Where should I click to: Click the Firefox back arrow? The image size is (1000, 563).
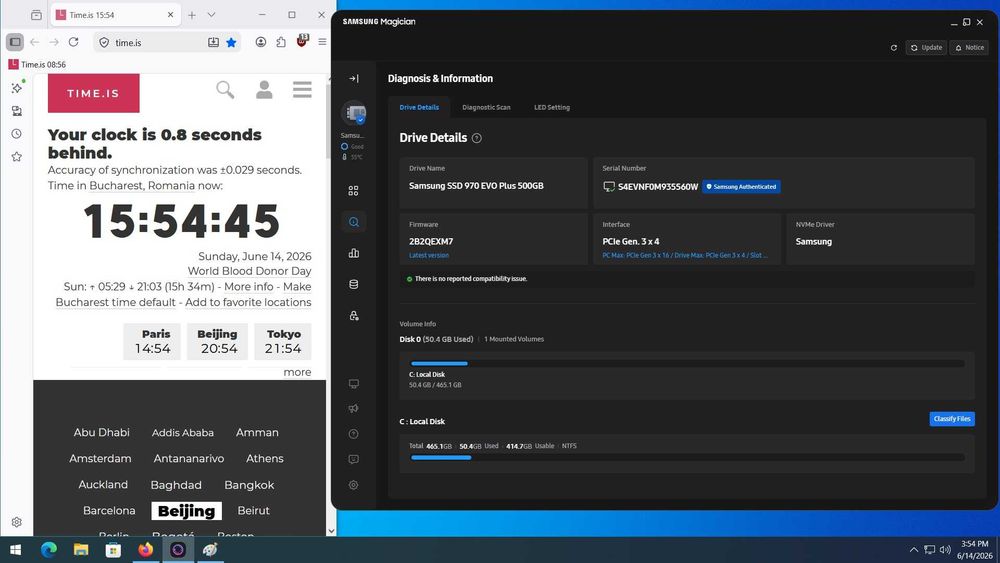click(x=34, y=42)
